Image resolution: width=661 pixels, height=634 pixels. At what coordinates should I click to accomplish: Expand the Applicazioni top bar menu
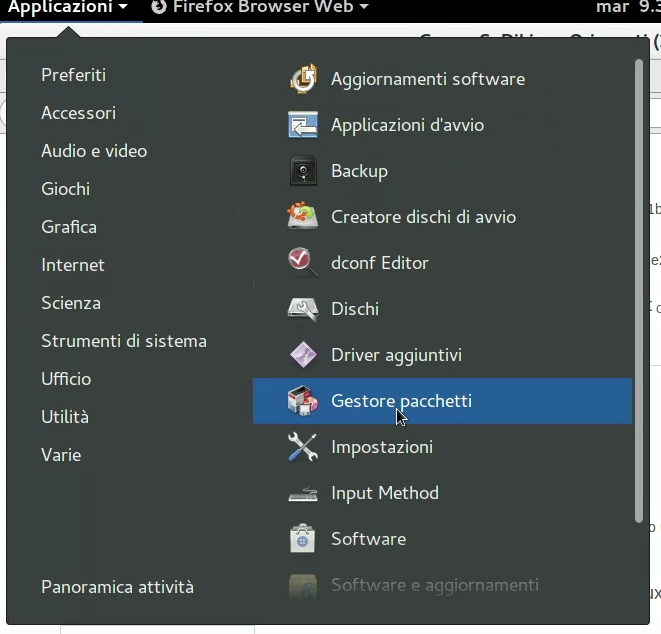[x=68, y=8]
